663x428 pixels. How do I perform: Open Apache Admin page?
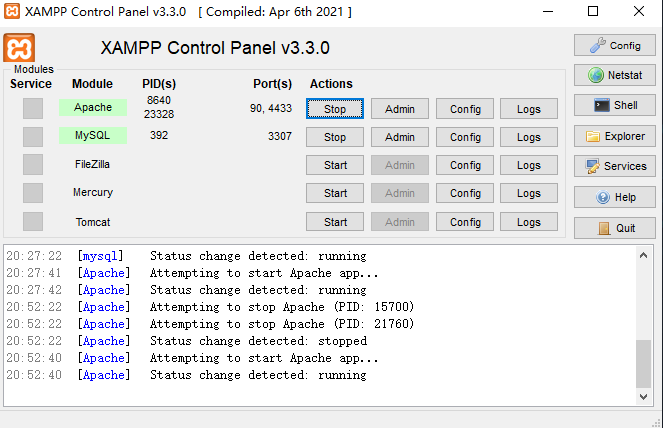(x=400, y=109)
